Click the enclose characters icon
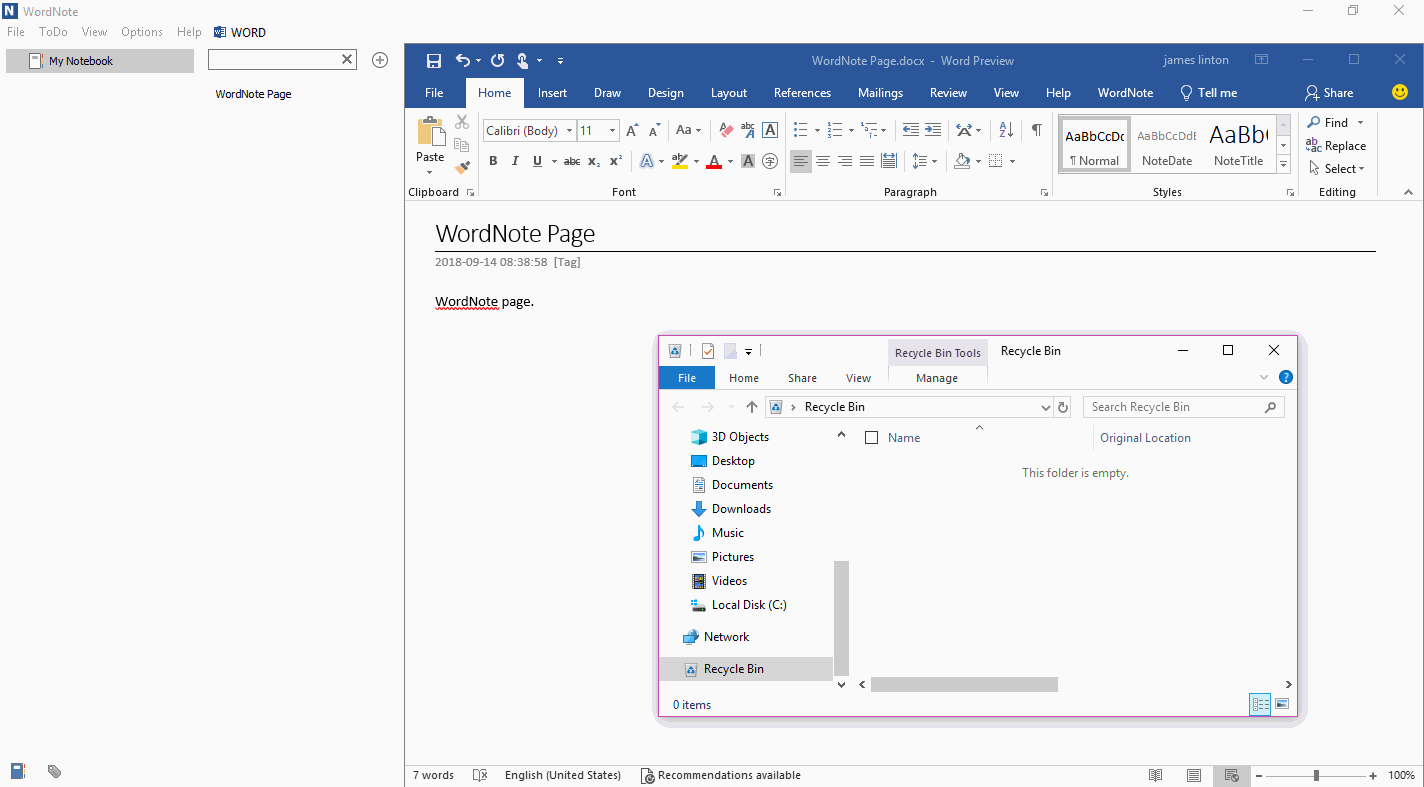This screenshot has width=1424, height=787. (x=770, y=161)
